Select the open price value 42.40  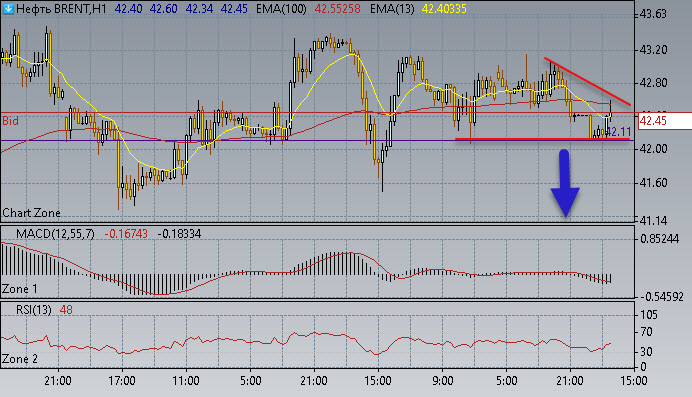(128, 9)
